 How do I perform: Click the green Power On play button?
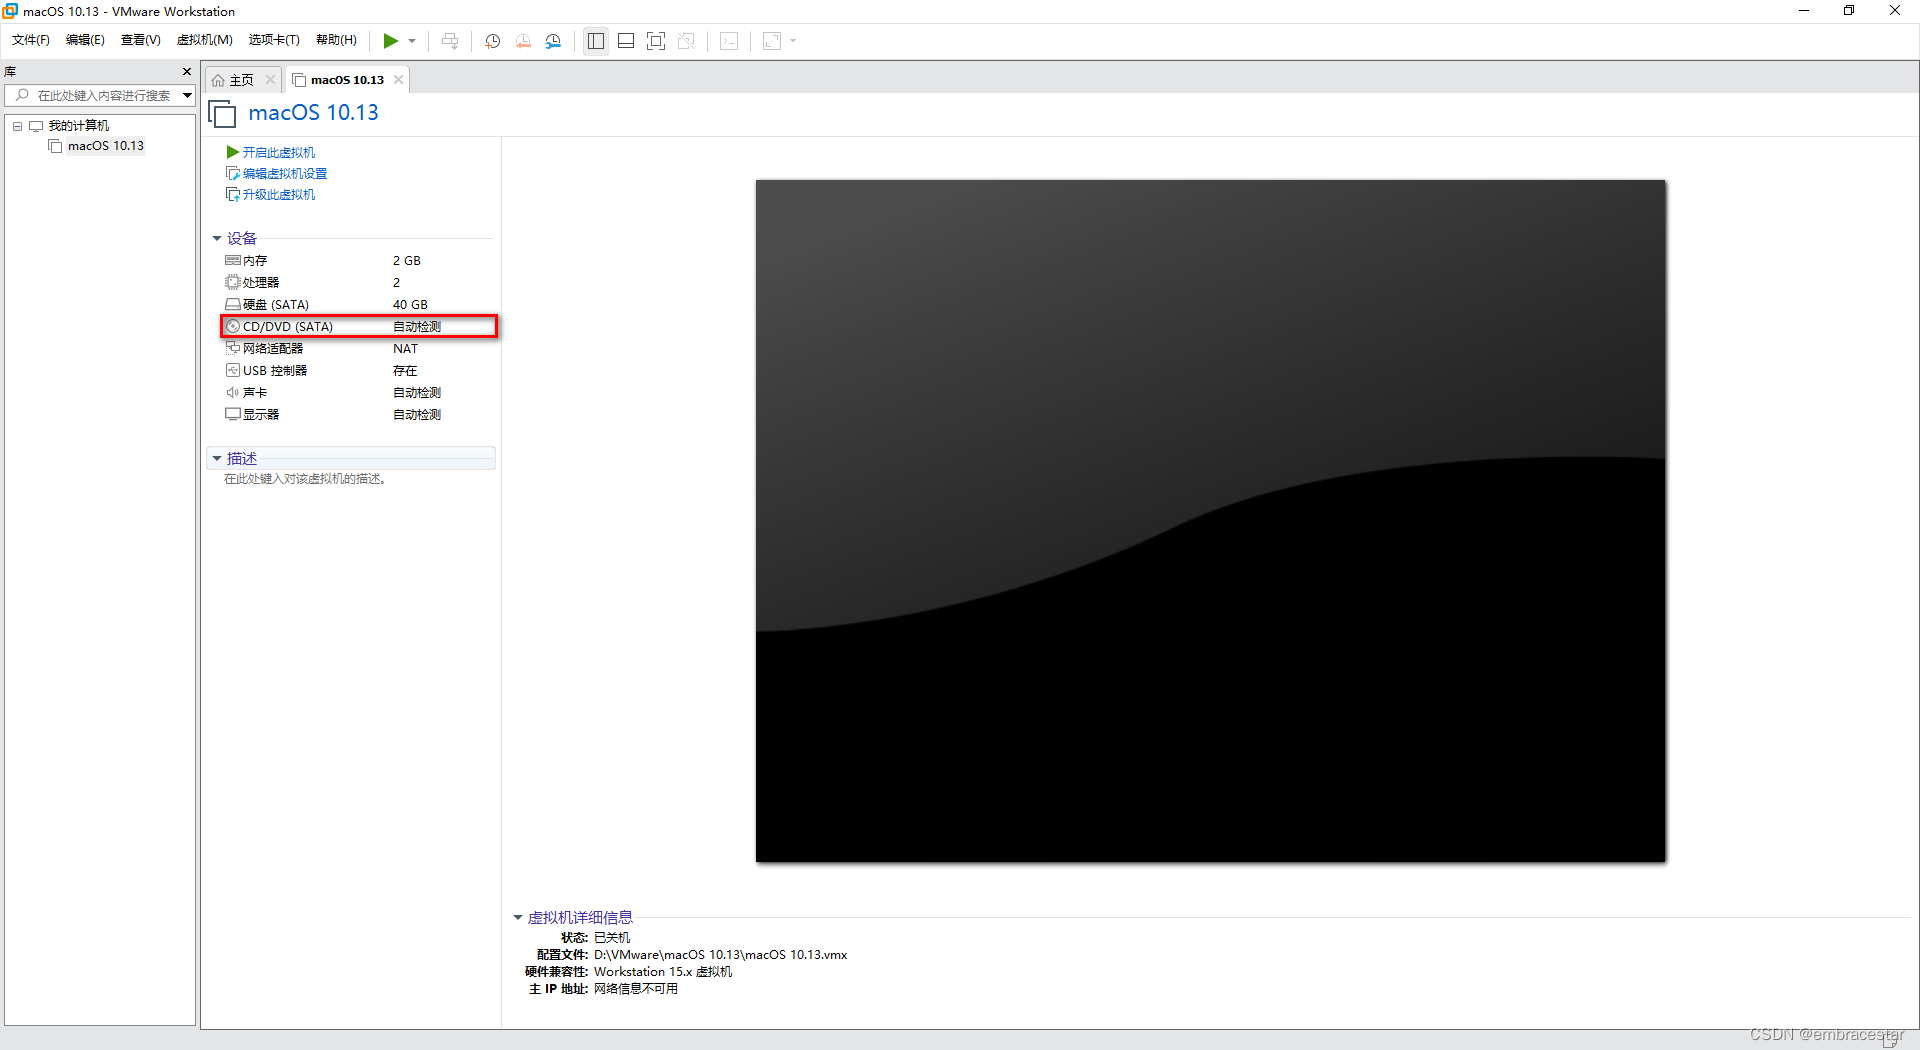tap(391, 41)
